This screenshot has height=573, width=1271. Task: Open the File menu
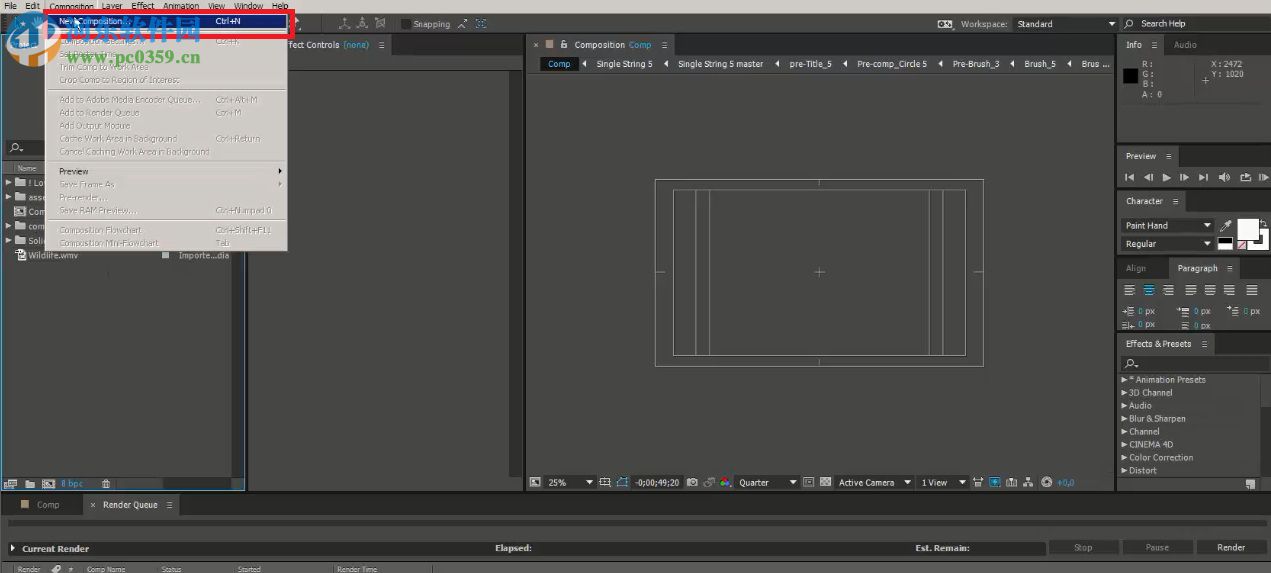pos(11,6)
